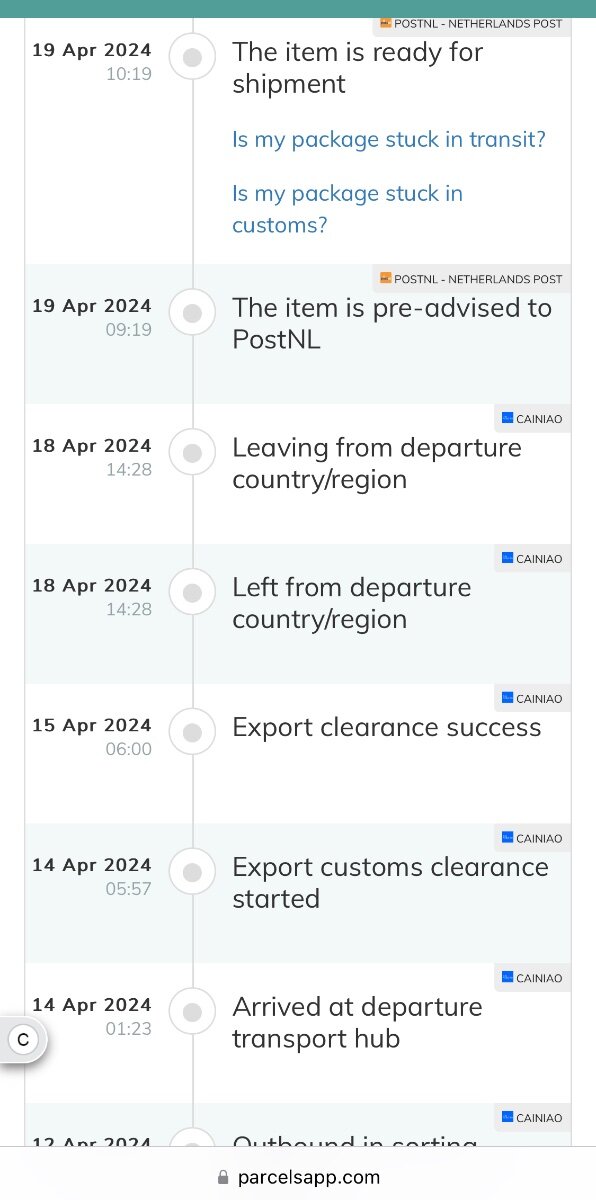
Task: Tap the floating circular C button
Action: (23, 1040)
